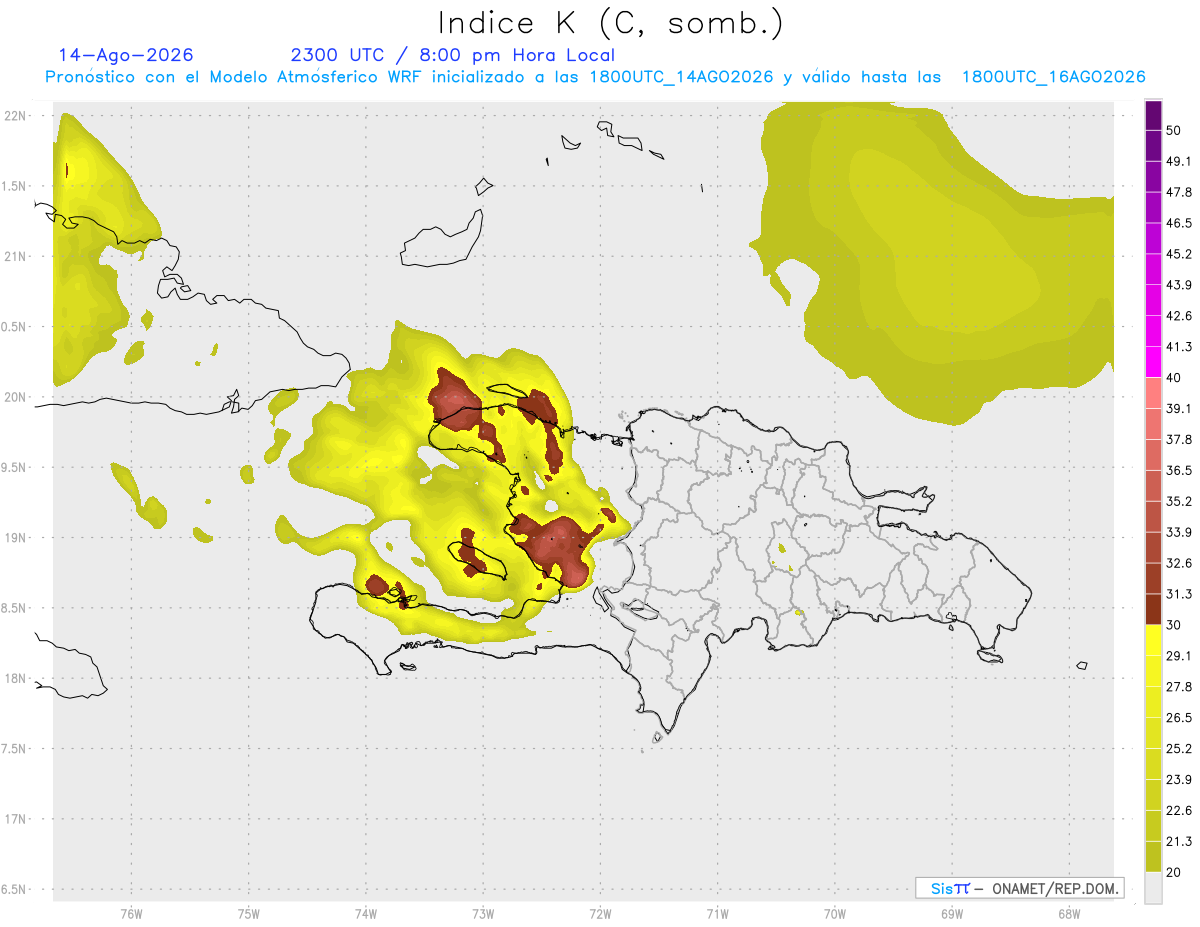The height and width of the screenshot is (927, 1200).
Task: Click the '74W' longitude label
Action: coord(365,913)
